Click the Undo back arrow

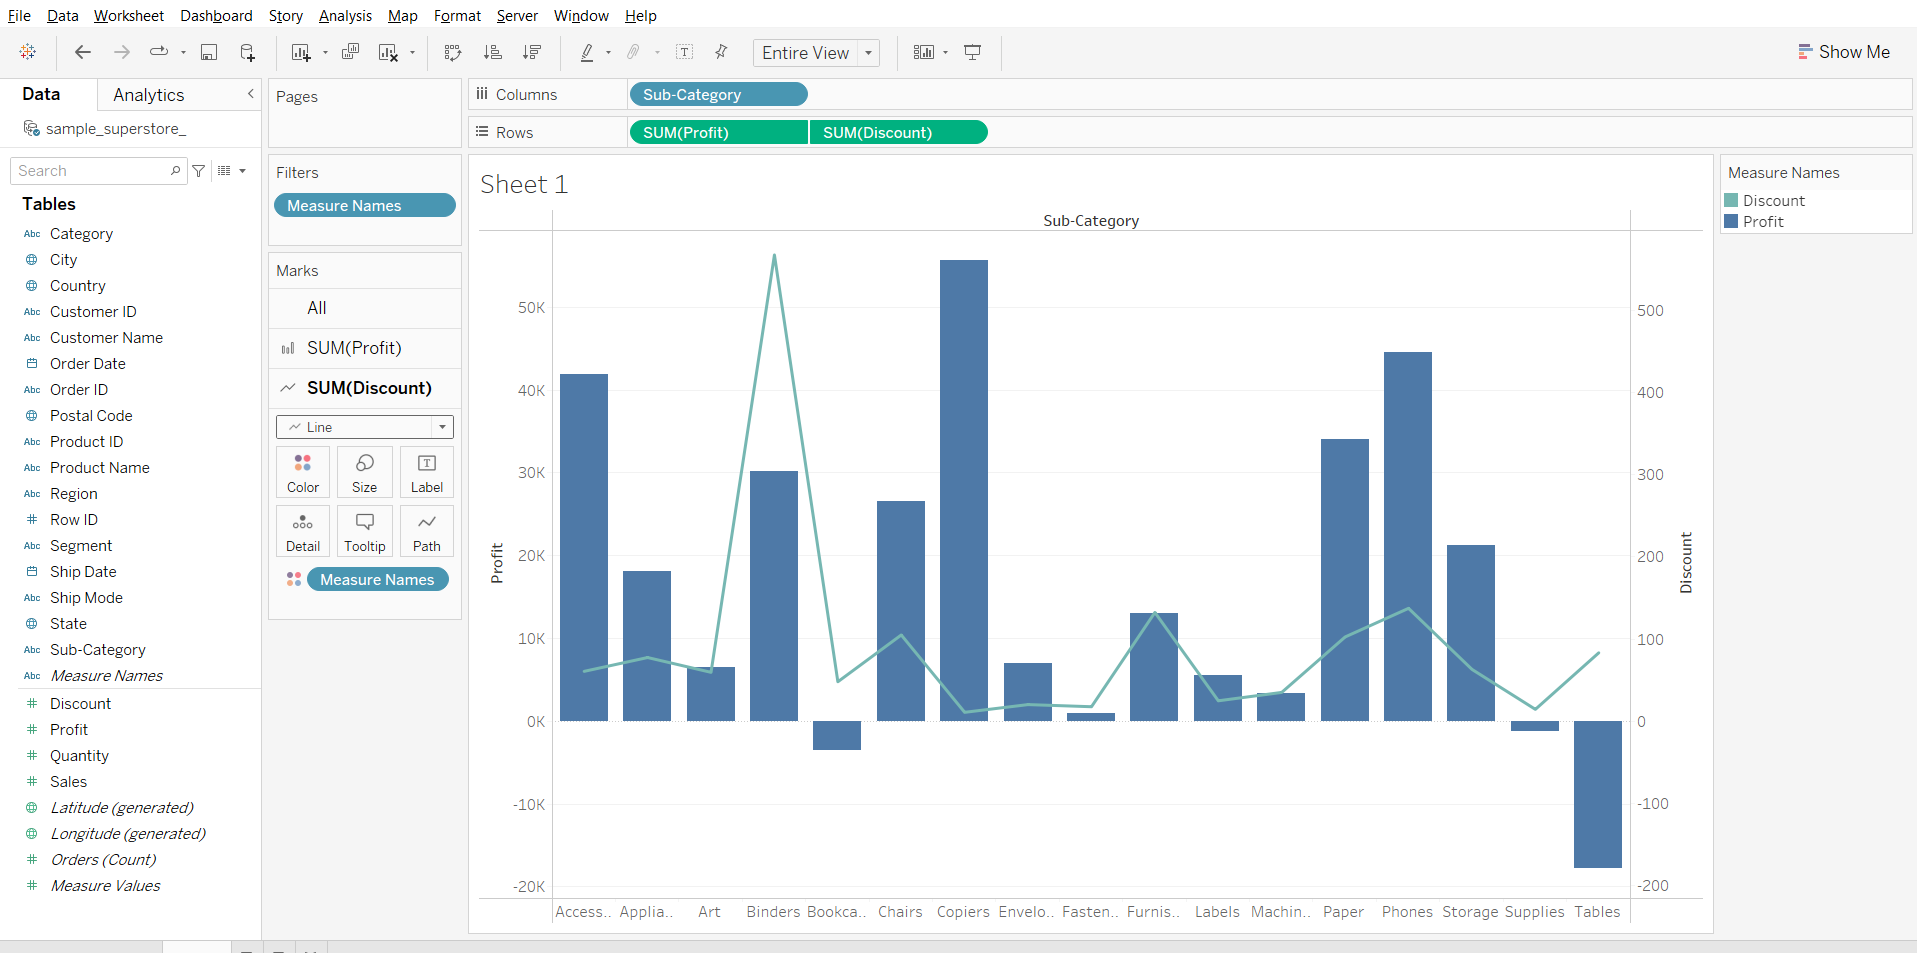pos(83,53)
